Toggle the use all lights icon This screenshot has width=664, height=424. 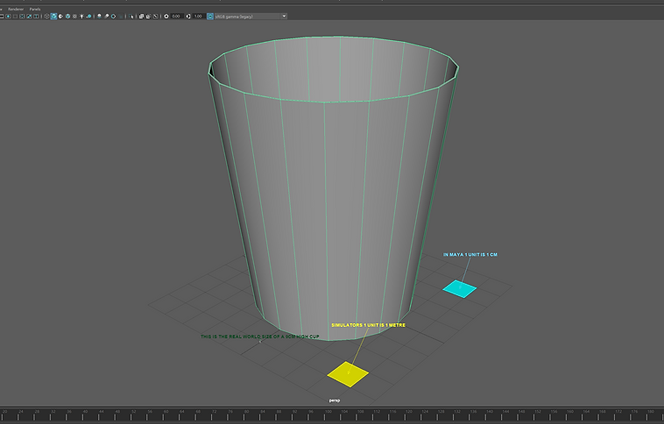pos(82,16)
